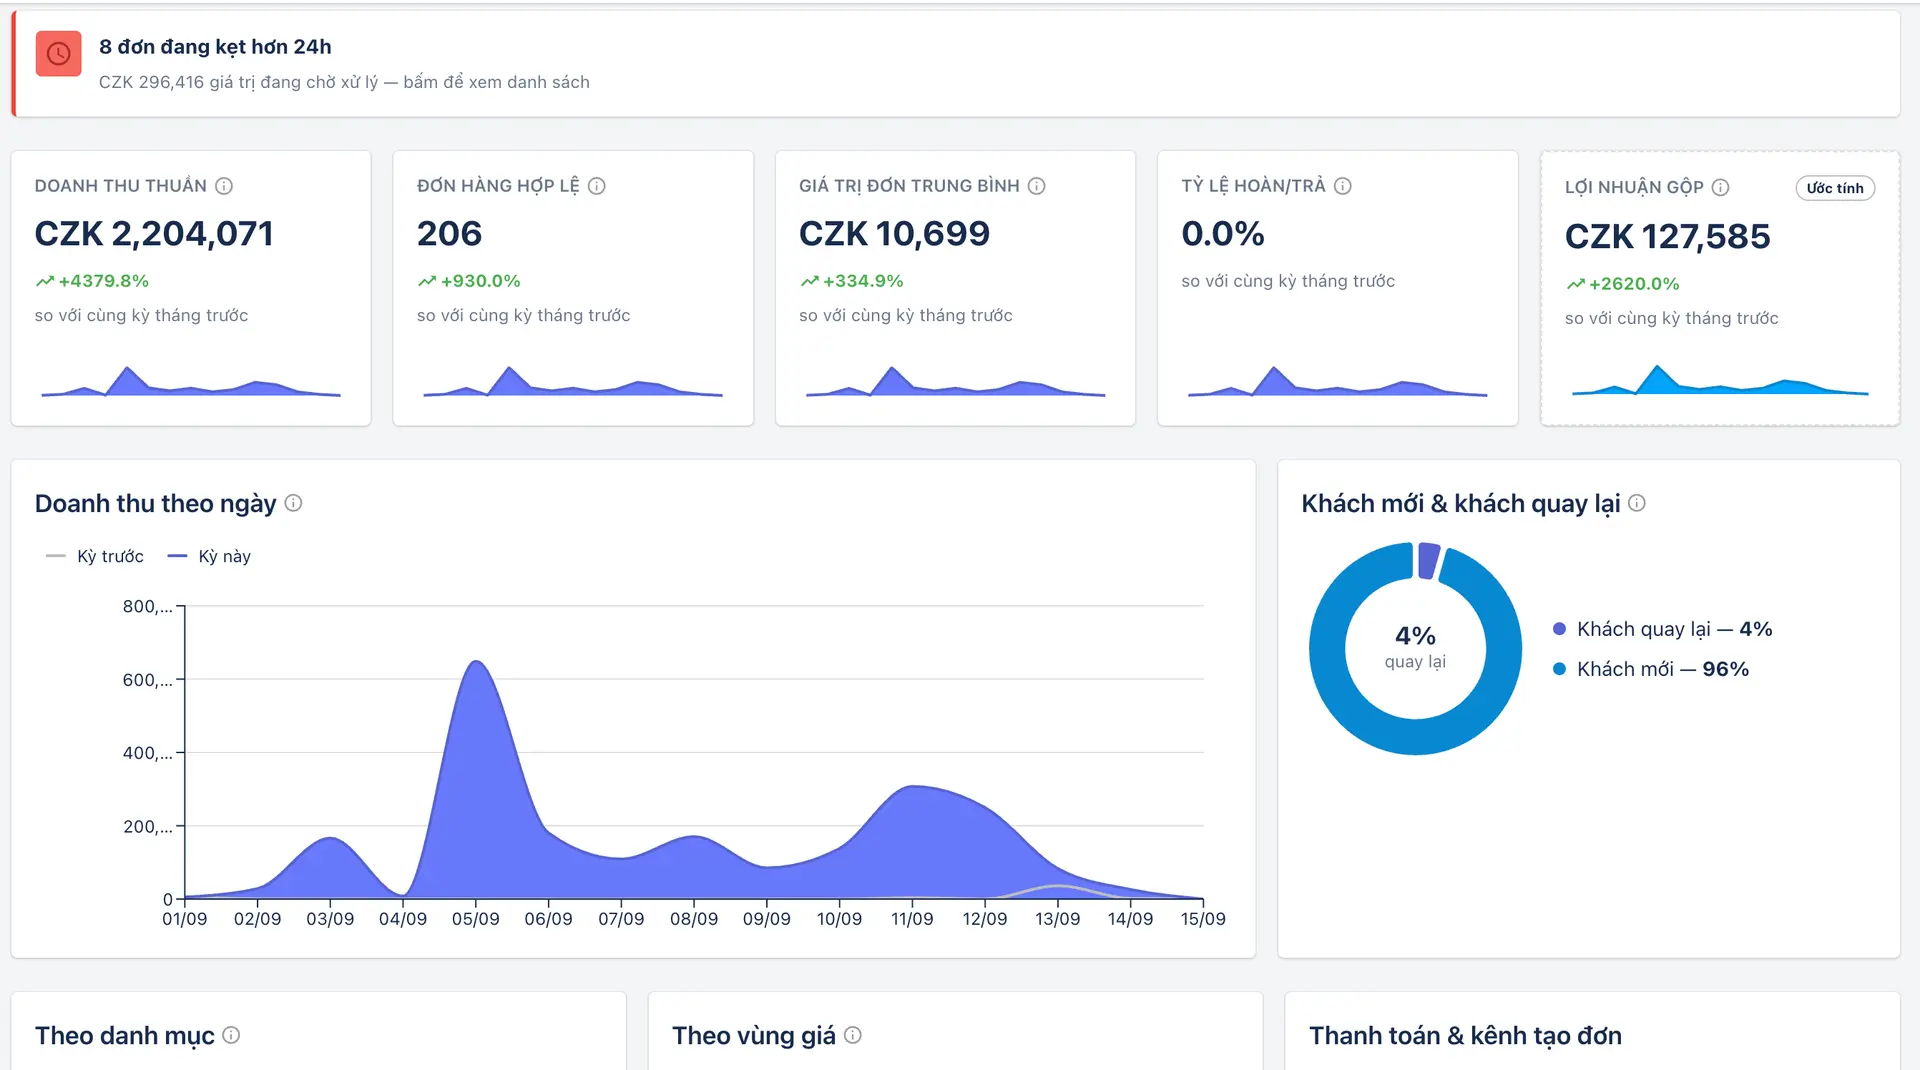Select the 05/09 peak on revenue chart
Viewport: 1920px width, 1070px height.
(x=476, y=663)
